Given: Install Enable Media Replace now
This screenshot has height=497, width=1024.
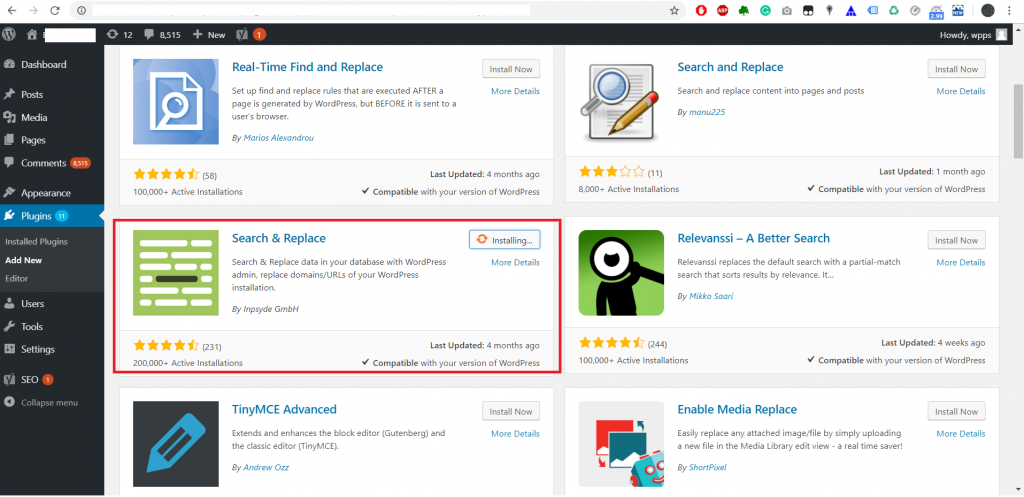Looking at the screenshot, I should pyautogui.click(x=956, y=411).
